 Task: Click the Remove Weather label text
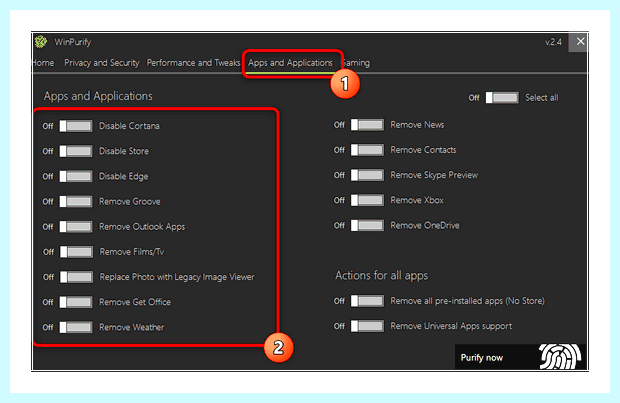click(132, 327)
